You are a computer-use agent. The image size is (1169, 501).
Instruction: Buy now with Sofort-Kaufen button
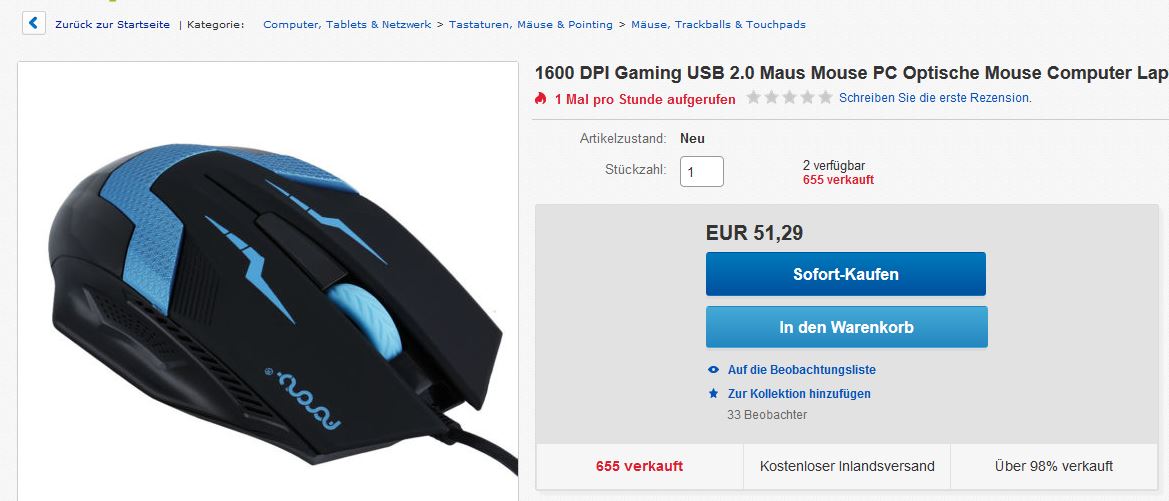click(x=845, y=274)
